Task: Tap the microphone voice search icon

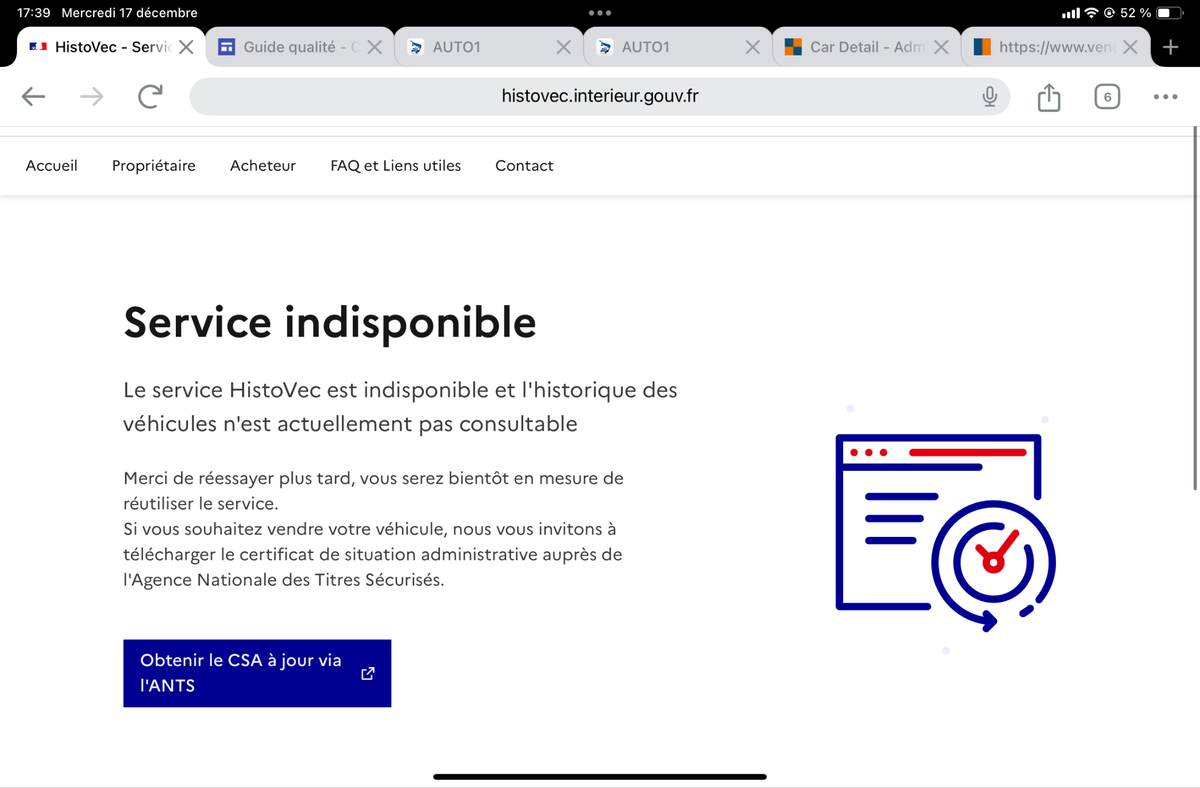Action: point(989,96)
